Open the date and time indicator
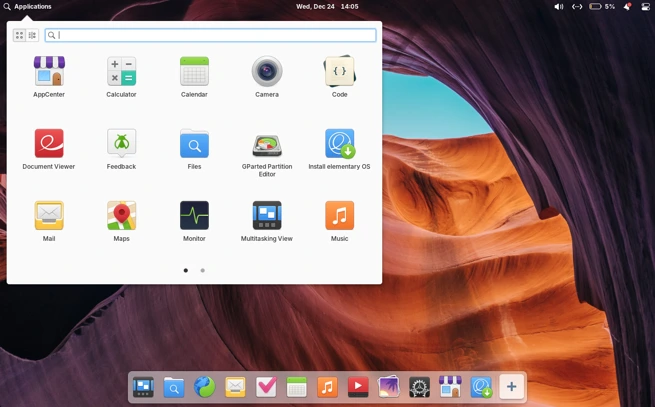655x407 pixels. pos(327,6)
